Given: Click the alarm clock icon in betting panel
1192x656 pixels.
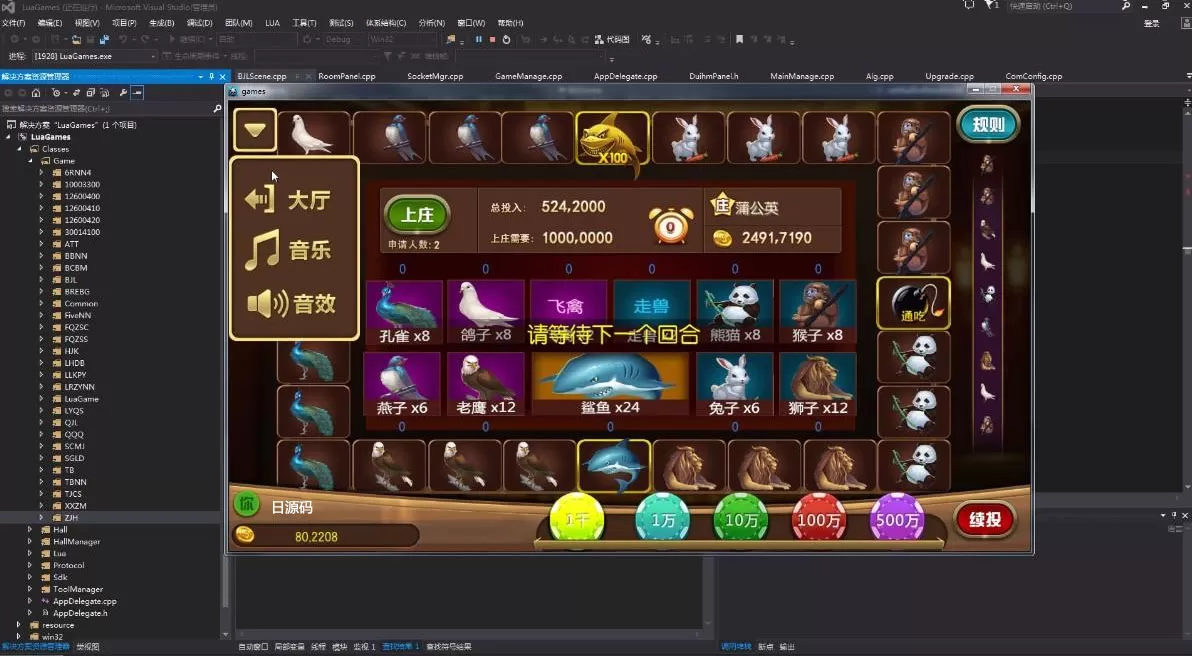Looking at the screenshot, I should point(670,226).
